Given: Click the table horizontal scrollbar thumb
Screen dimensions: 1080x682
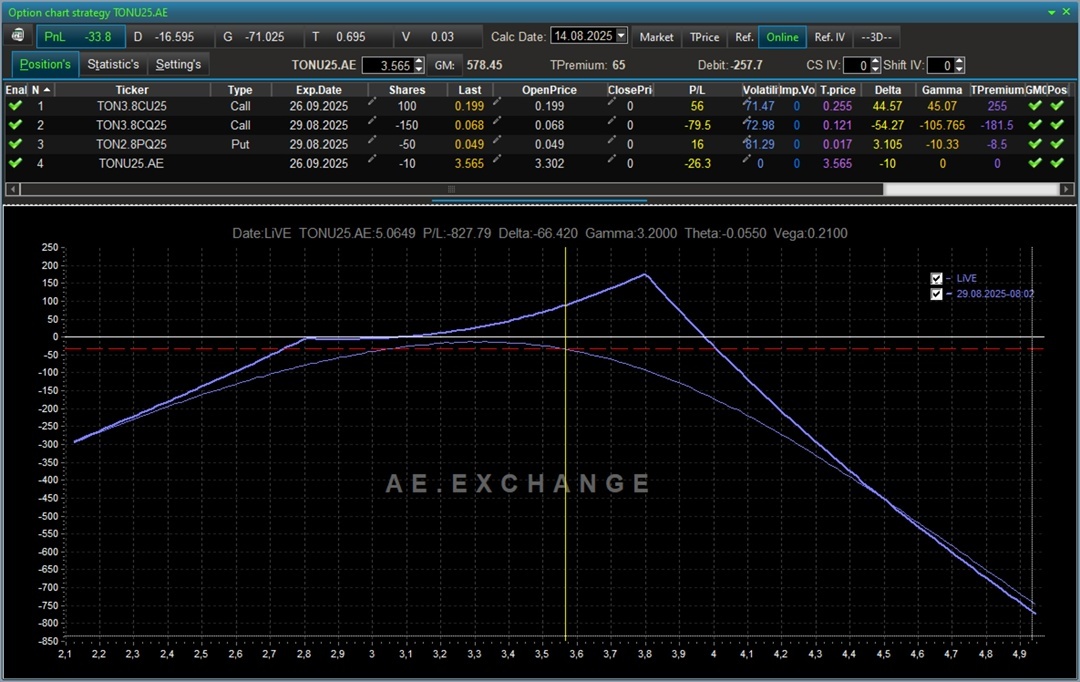Looking at the screenshot, I should coord(451,189).
